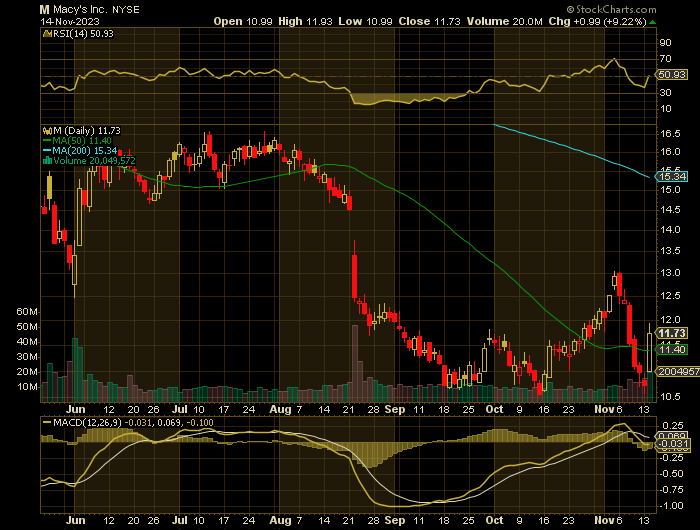Click the 15.34 MA(200) price tag on the right axis

(x=672, y=176)
